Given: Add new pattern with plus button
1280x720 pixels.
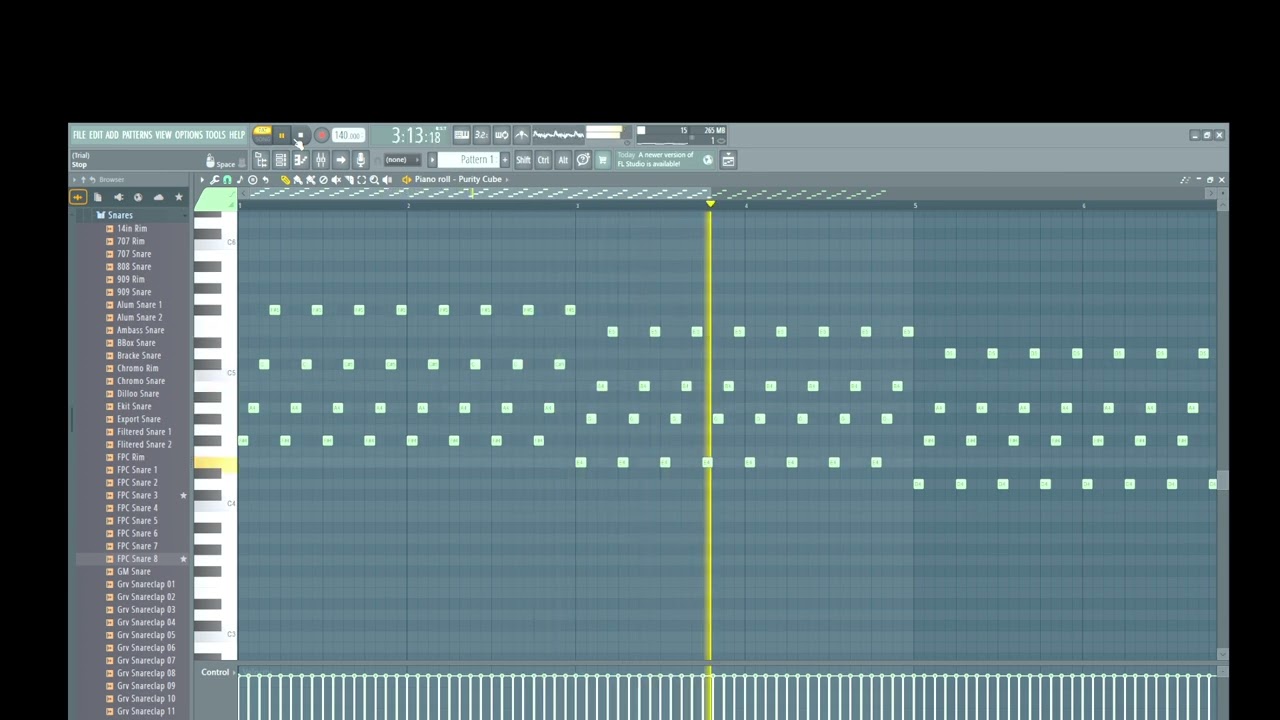Looking at the screenshot, I should point(505,160).
